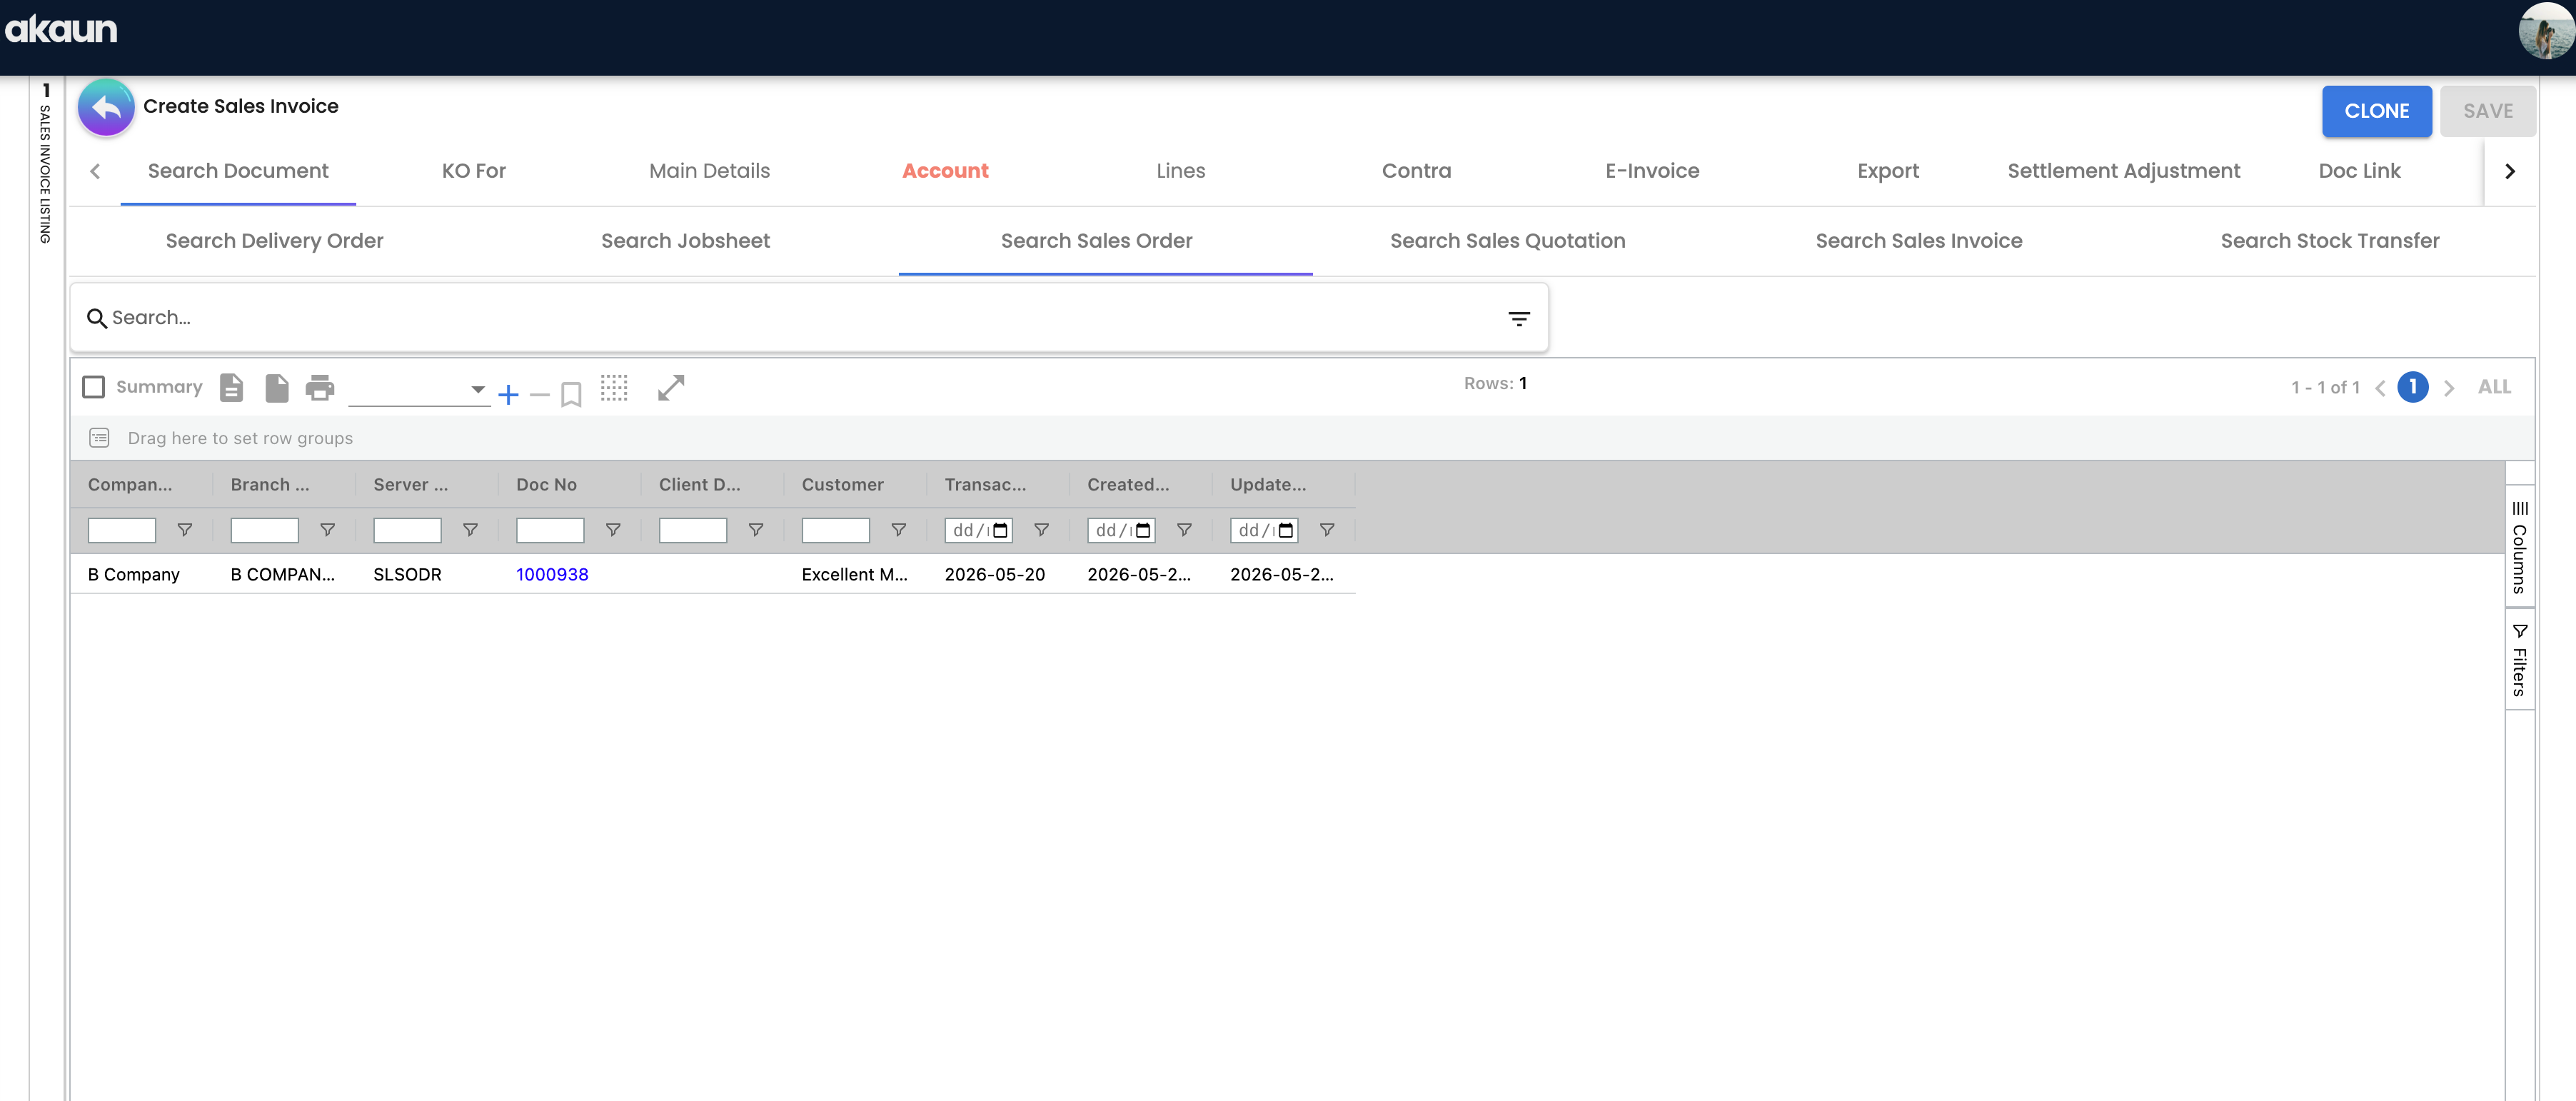The width and height of the screenshot is (2576, 1101).
Task: Open the Main Details tab
Action: pos(710,171)
